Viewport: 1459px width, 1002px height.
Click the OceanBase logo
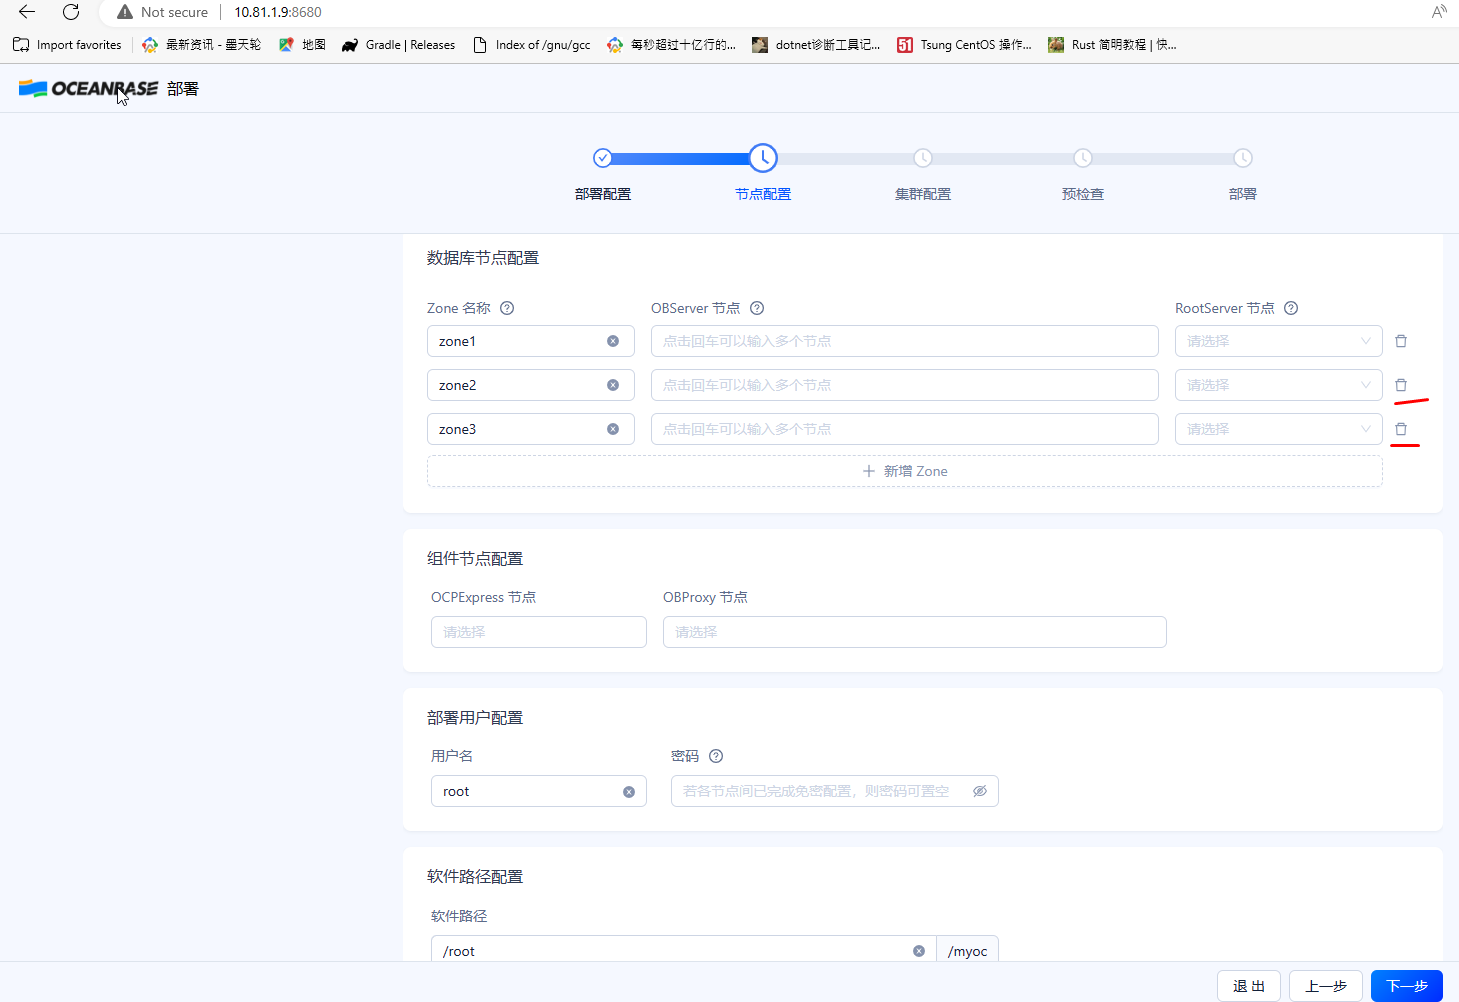88,89
